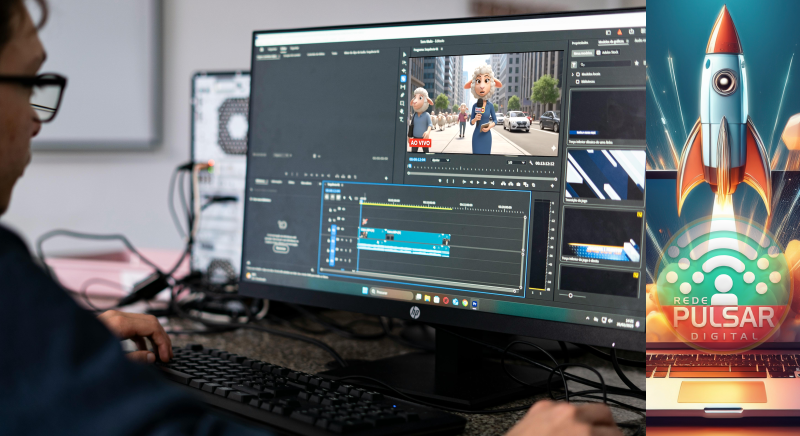Open the Modelos de gráficos tab
The image size is (800, 436).
[611, 42]
